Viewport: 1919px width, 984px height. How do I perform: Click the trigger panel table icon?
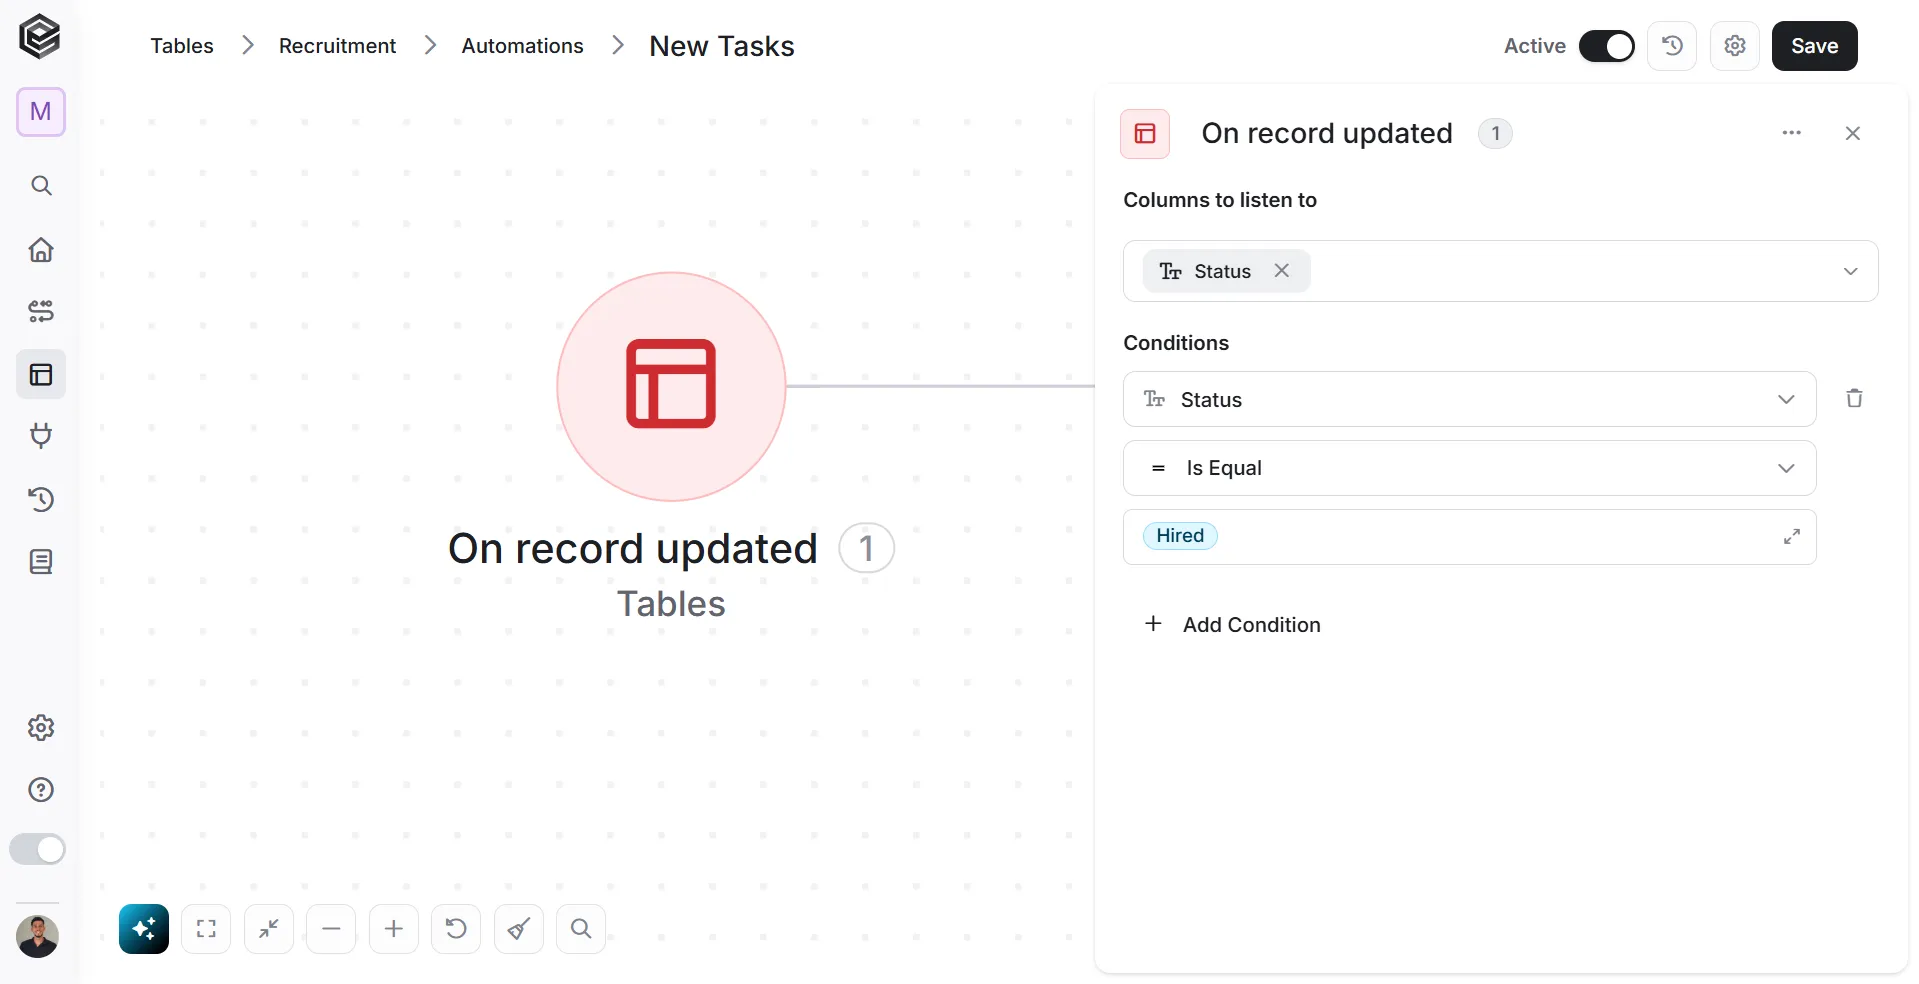pos(1145,134)
